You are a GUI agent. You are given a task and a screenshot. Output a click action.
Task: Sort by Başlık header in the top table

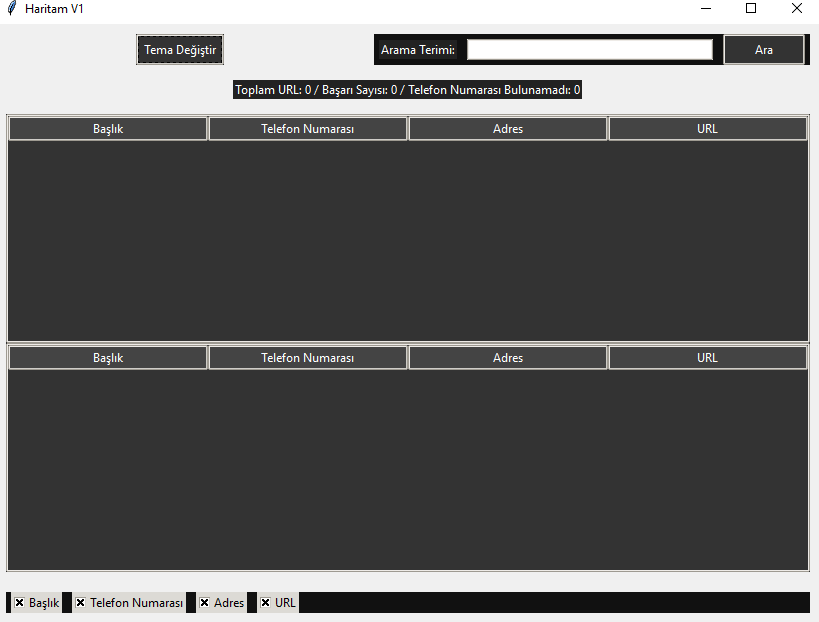[x=108, y=129]
